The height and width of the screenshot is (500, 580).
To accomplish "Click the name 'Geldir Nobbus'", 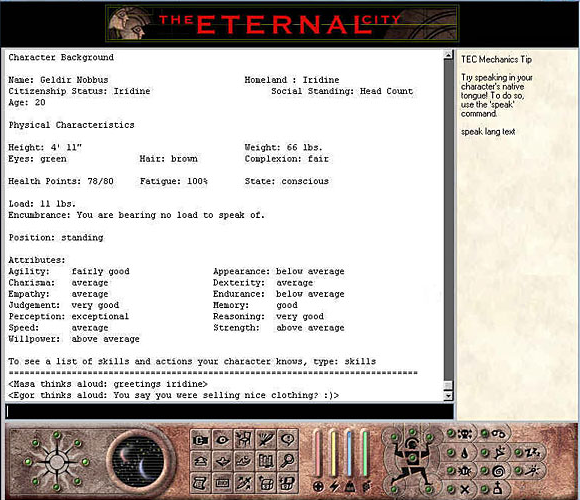I will point(74,80).
